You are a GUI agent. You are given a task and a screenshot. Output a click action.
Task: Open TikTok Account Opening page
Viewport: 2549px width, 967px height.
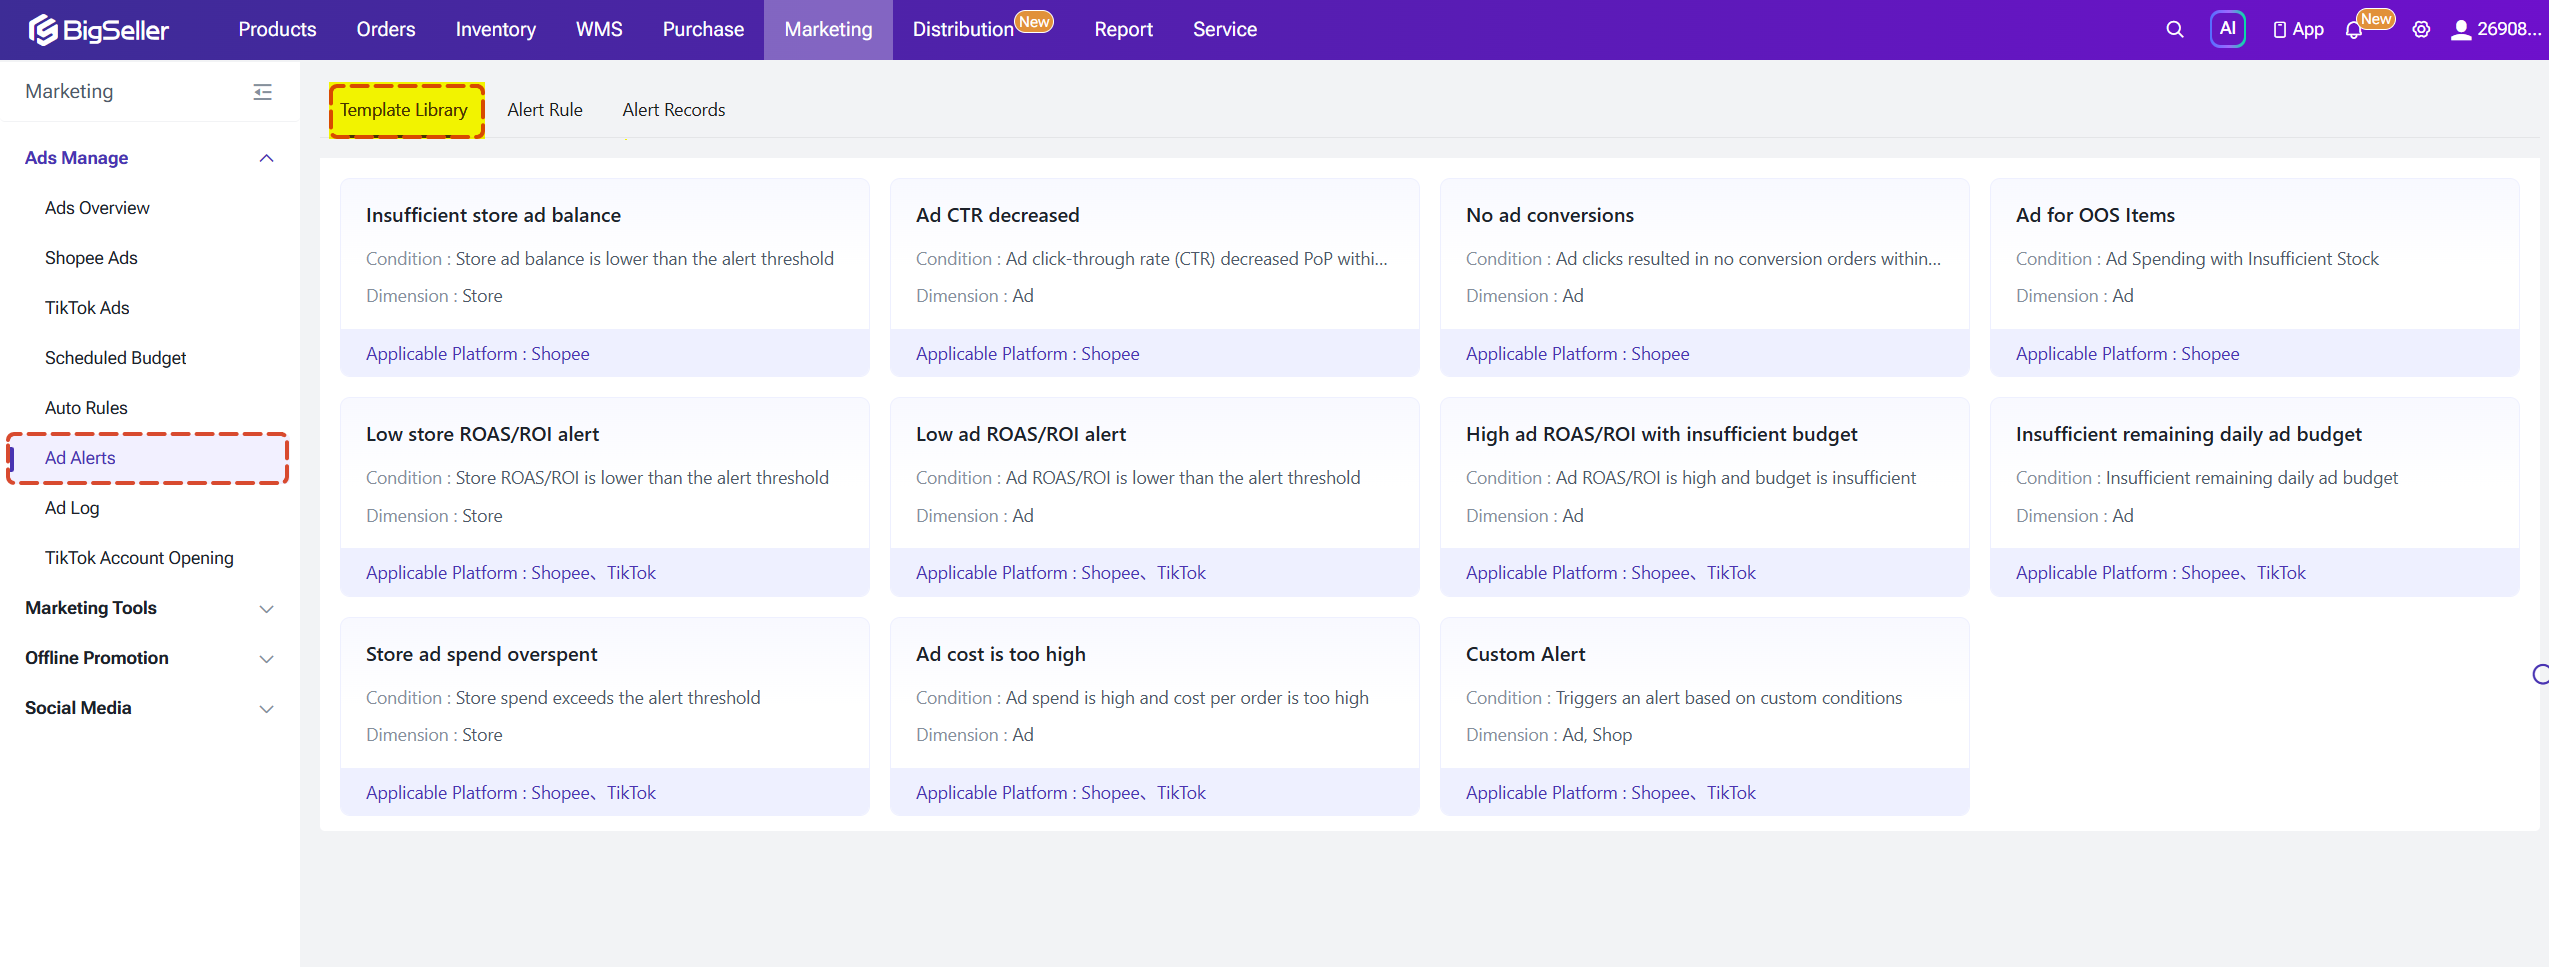pos(139,558)
